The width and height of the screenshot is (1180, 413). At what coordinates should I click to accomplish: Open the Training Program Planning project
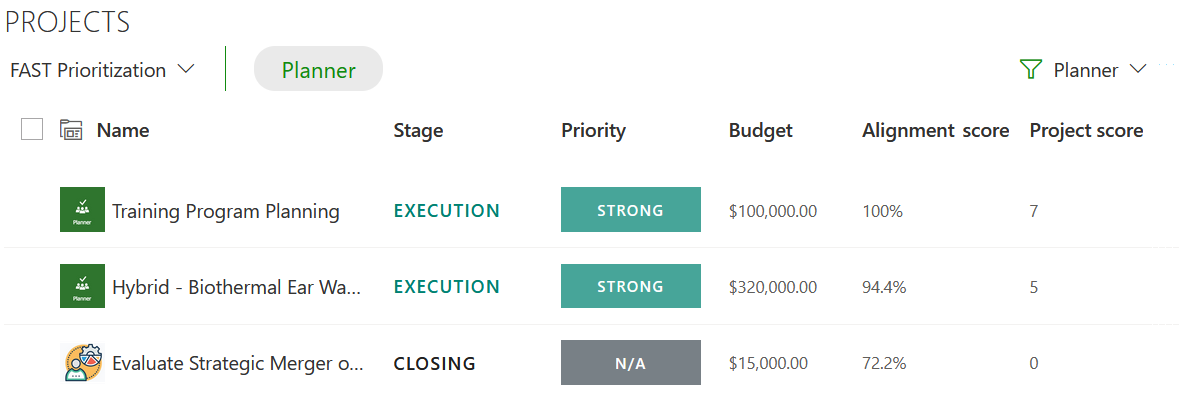[226, 211]
